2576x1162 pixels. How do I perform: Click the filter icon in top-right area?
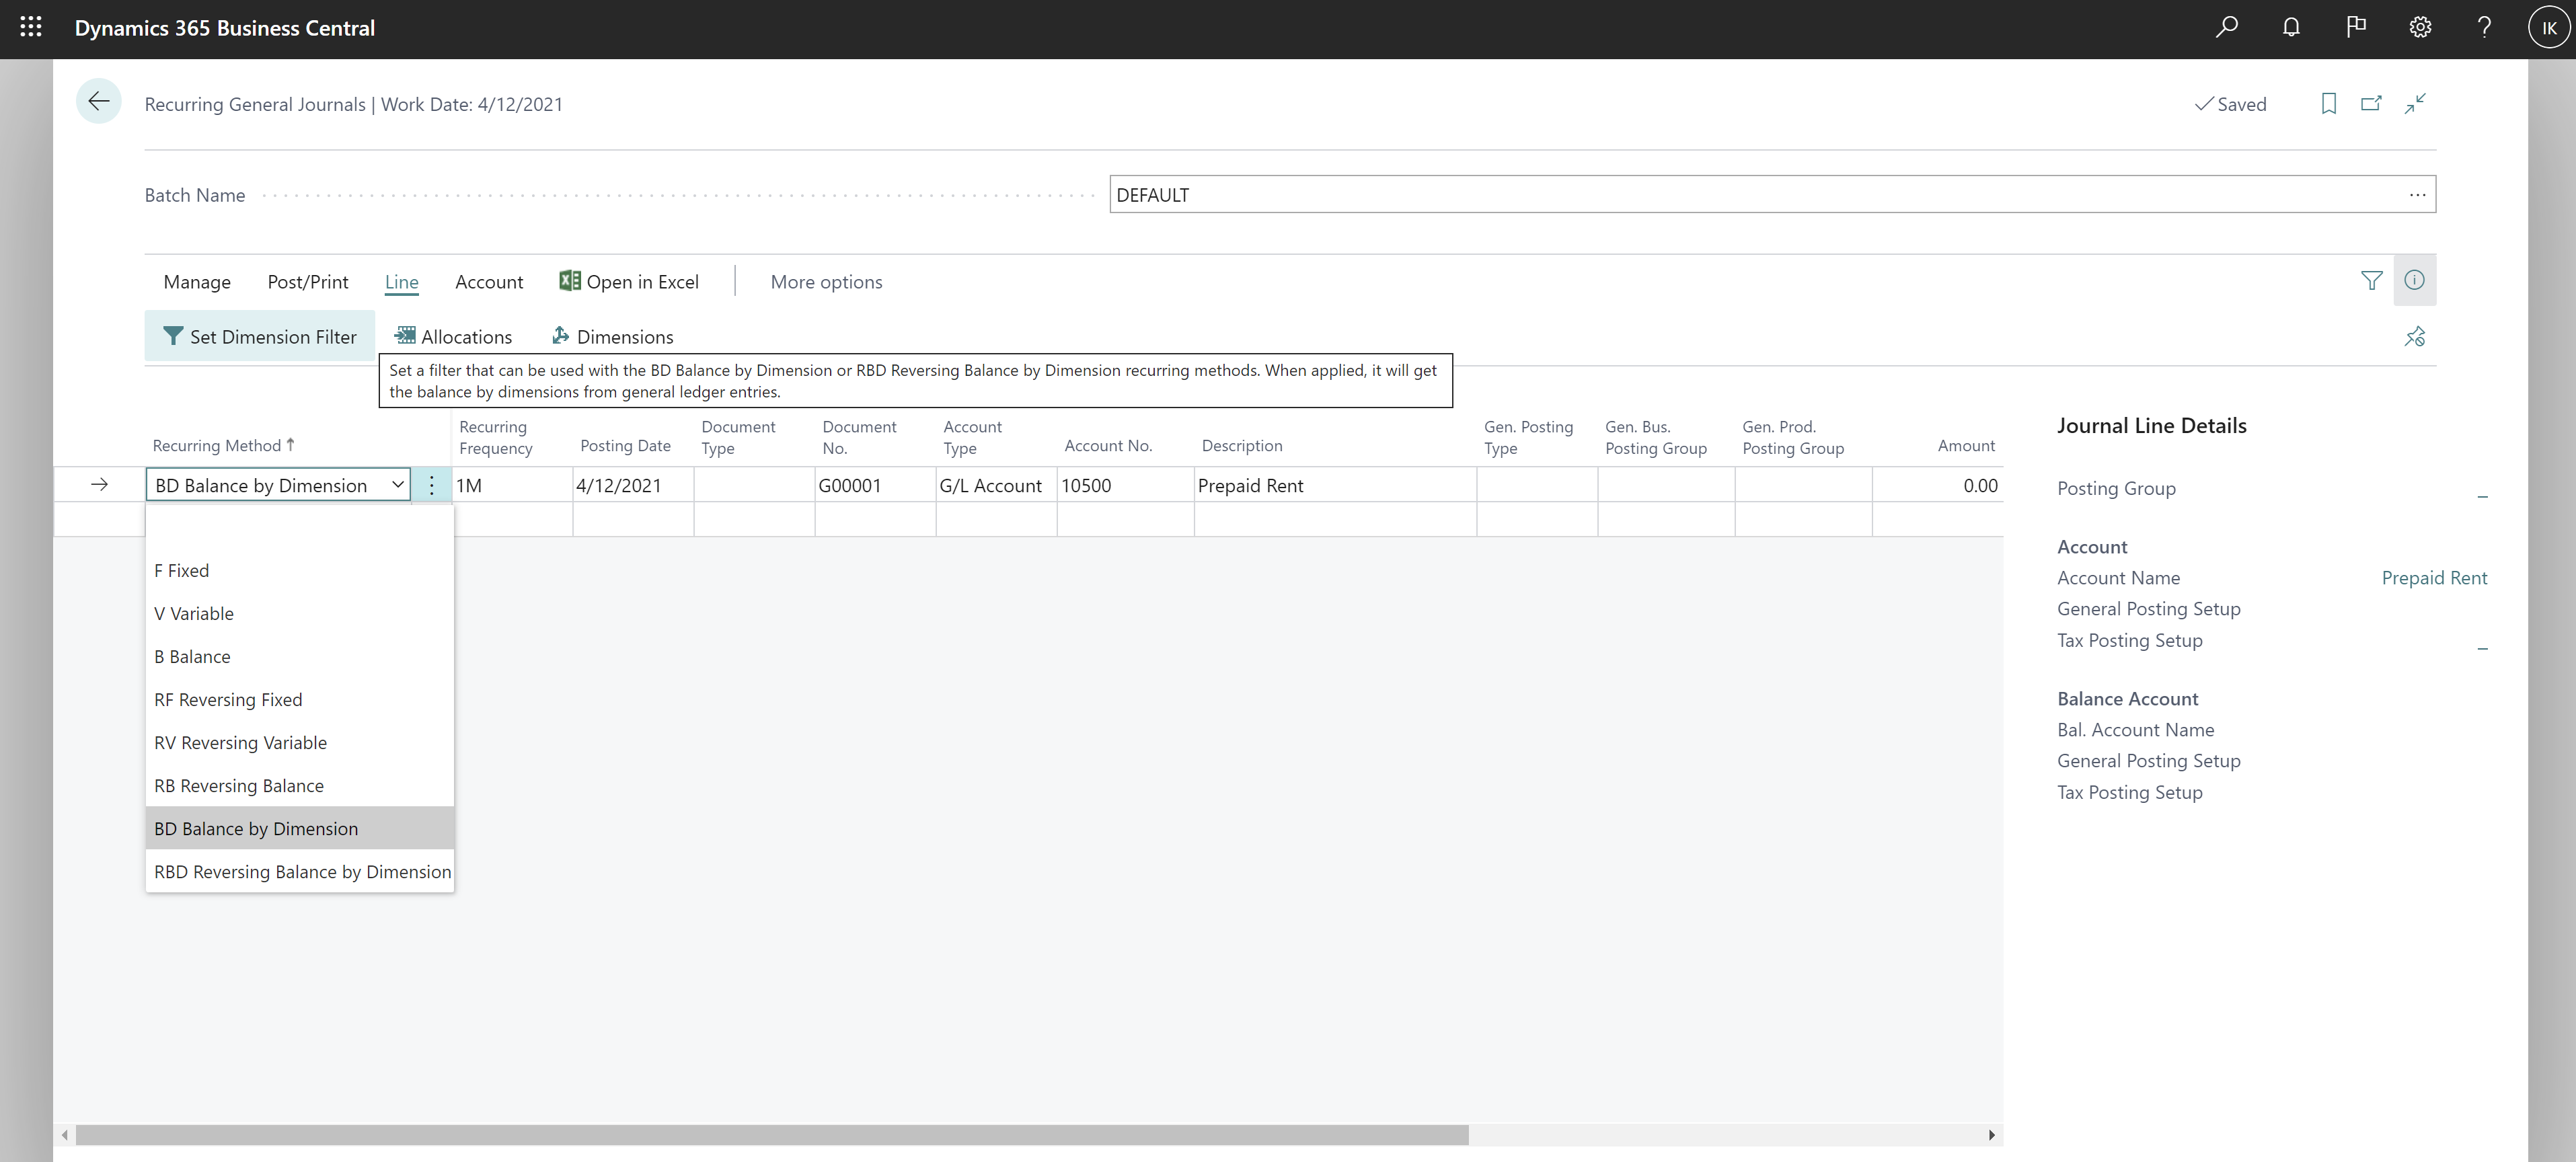tap(2372, 280)
